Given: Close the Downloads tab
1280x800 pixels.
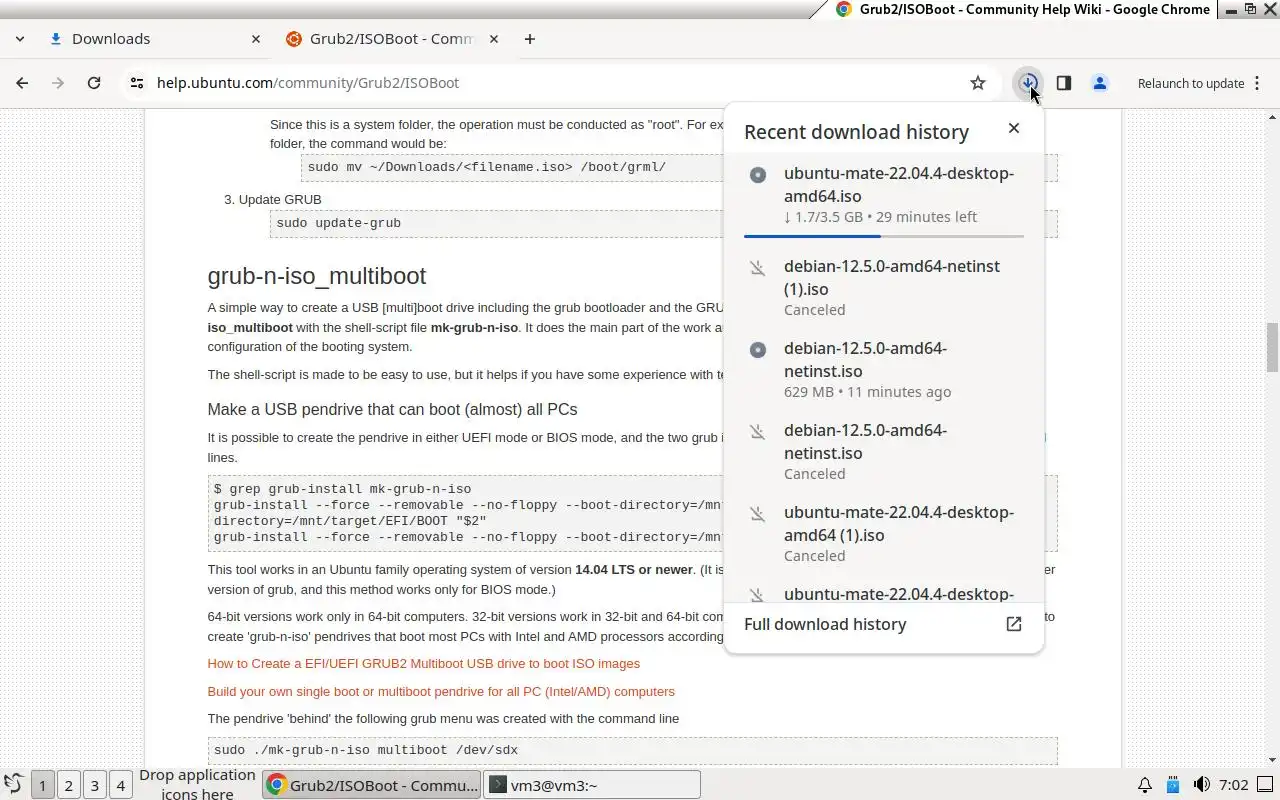Looking at the screenshot, I should [256, 39].
